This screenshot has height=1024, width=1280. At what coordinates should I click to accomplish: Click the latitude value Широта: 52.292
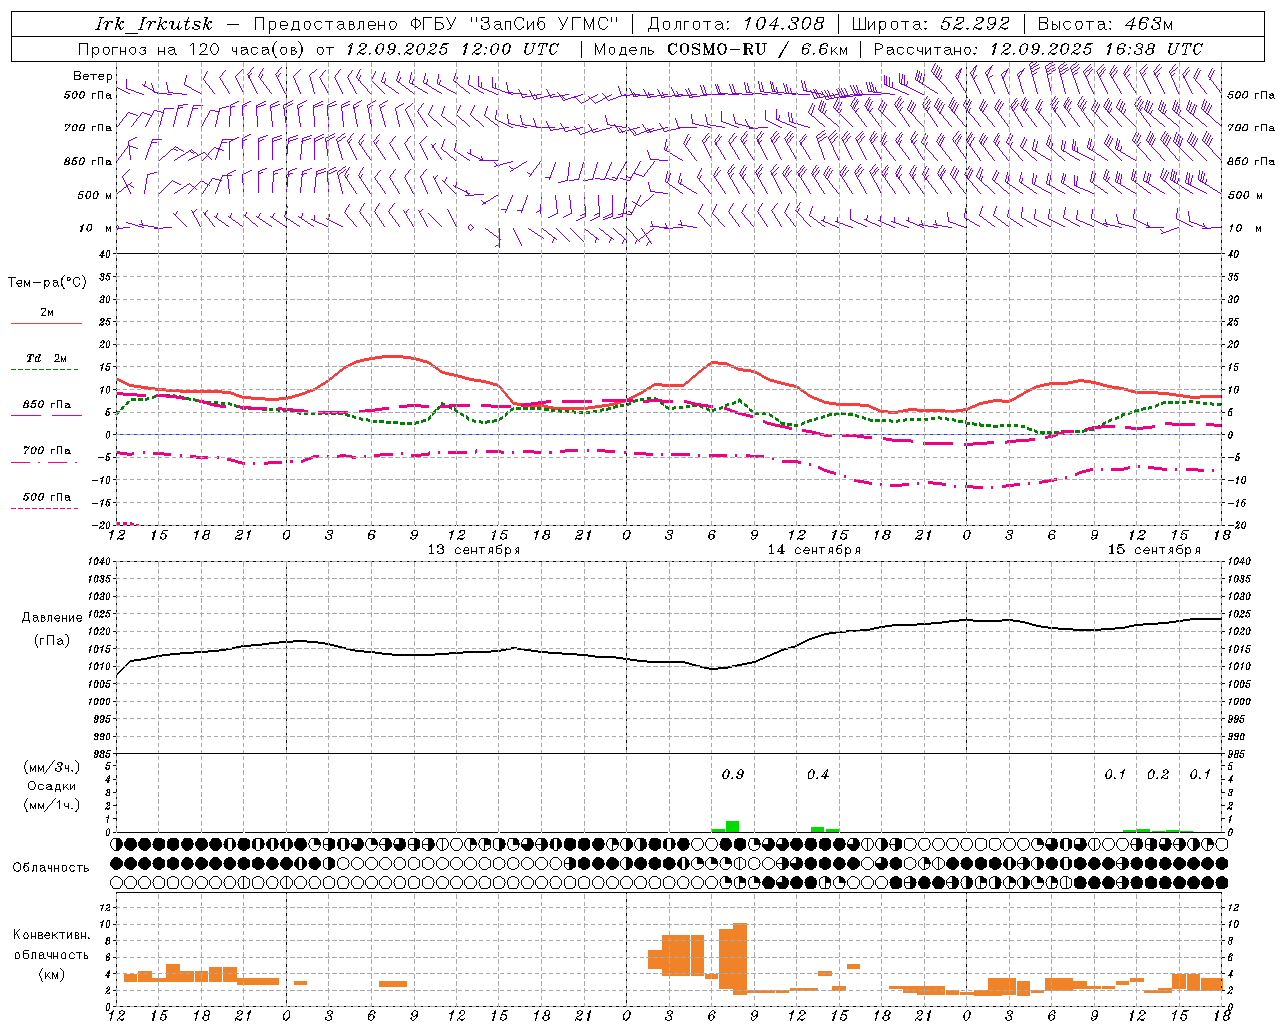[x=931, y=24]
